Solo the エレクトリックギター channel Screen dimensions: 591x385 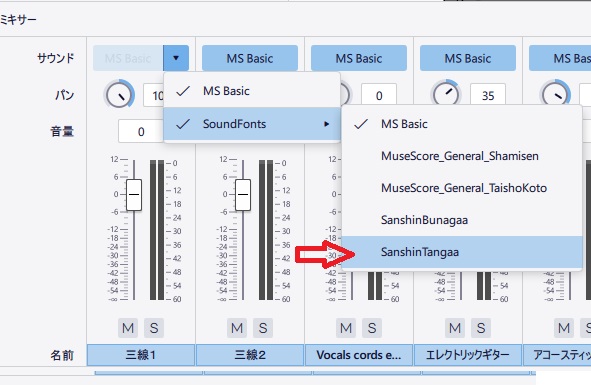tap(481, 328)
